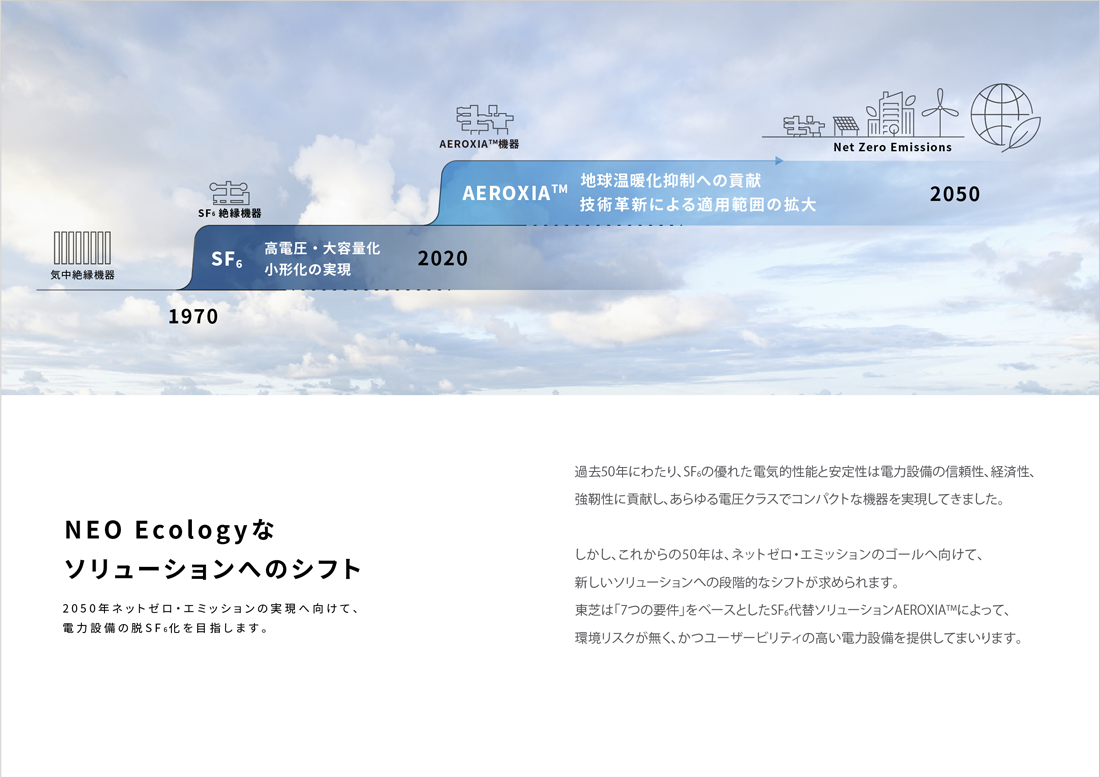
Task: Click the solar panel icon
Action: pos(846,126)
